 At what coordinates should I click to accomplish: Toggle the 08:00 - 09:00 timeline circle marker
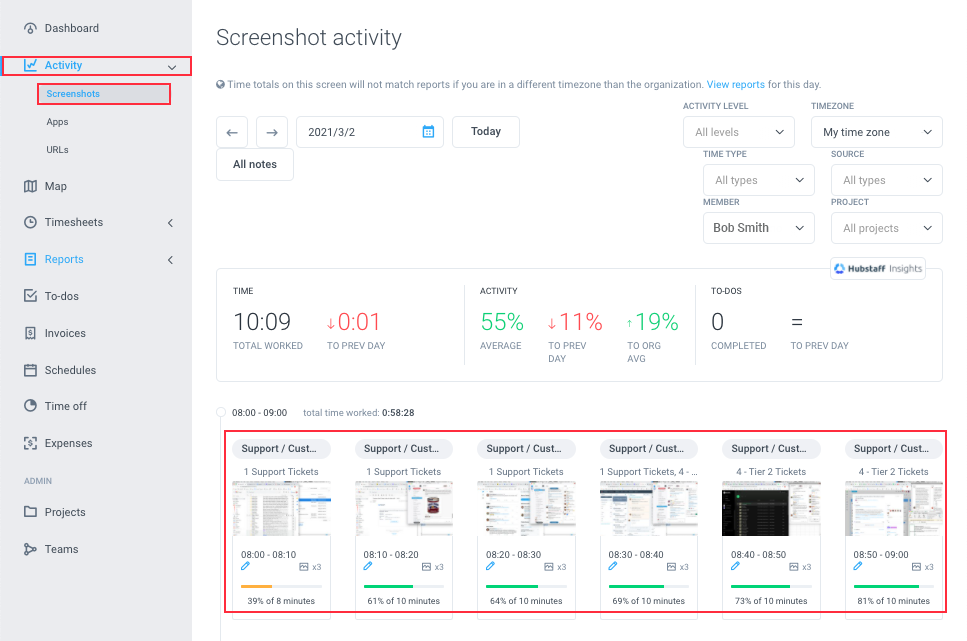coord(221,412)
